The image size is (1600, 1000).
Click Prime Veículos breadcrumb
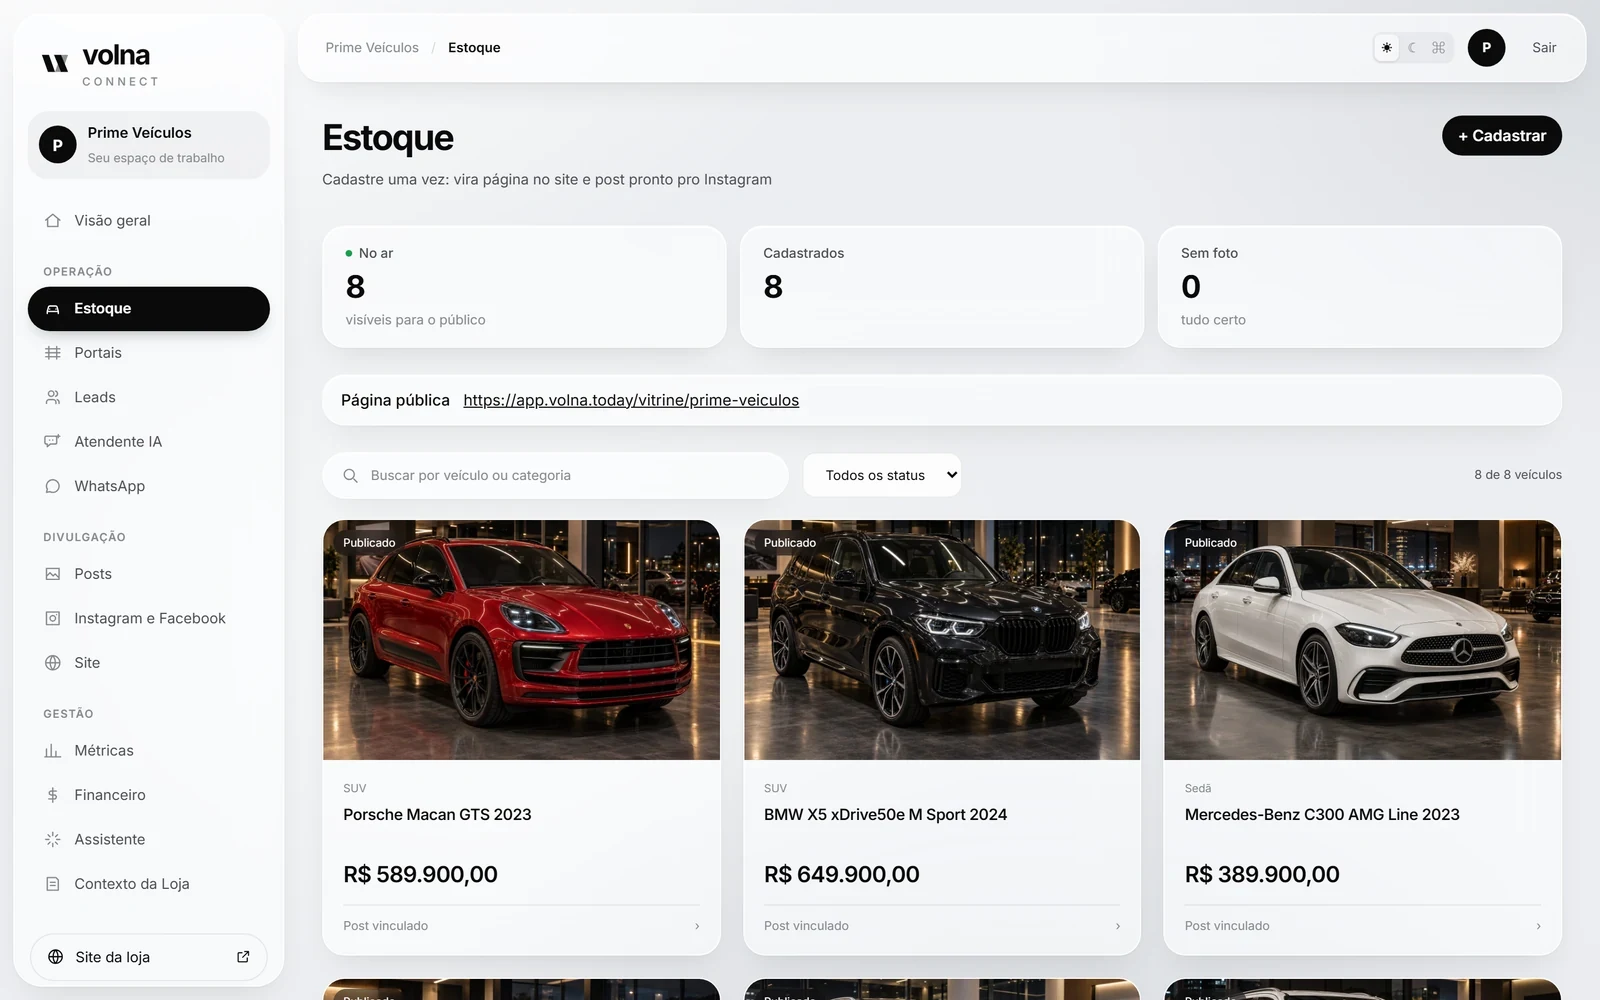pyautogui.click(x=372, y=48)
